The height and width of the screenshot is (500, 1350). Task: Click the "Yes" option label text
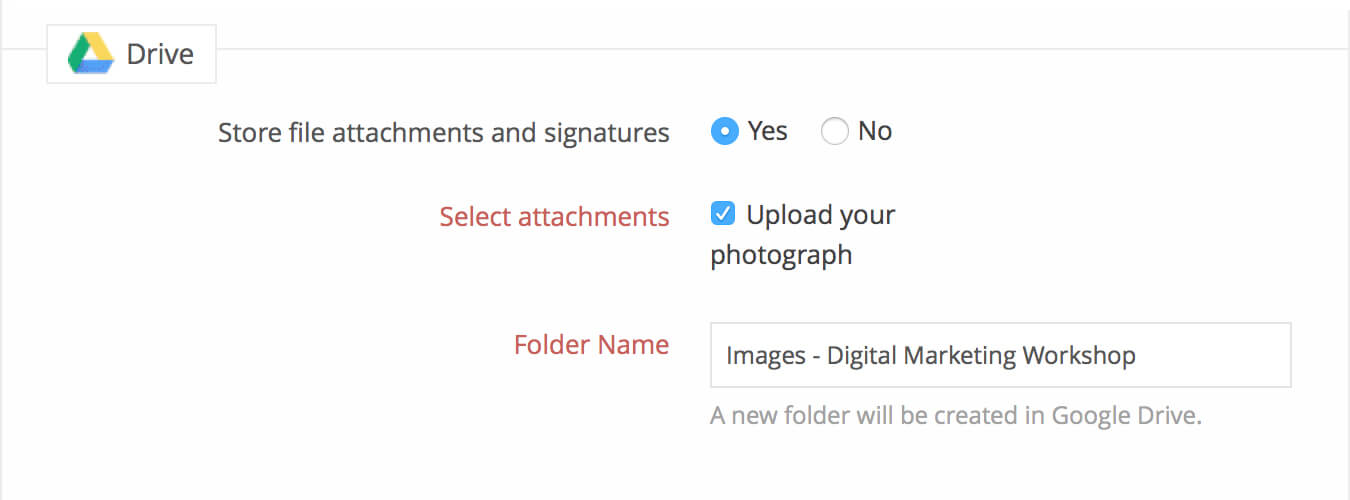767,131
